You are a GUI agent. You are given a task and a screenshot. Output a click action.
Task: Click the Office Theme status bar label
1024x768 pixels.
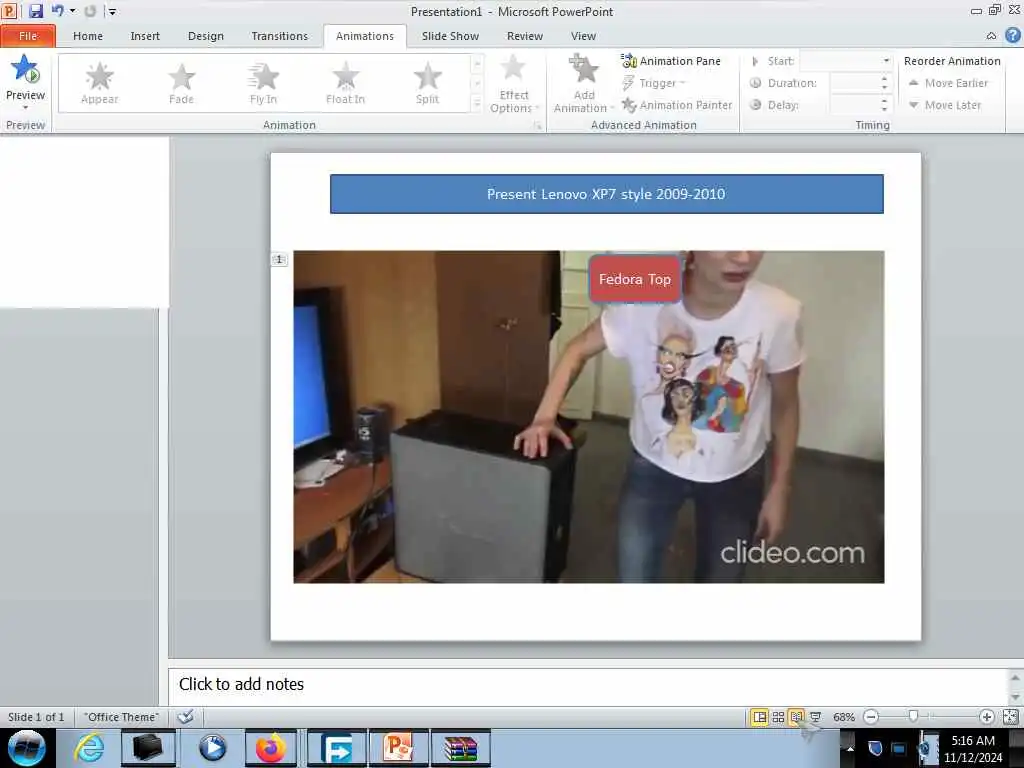click(121, 716)
